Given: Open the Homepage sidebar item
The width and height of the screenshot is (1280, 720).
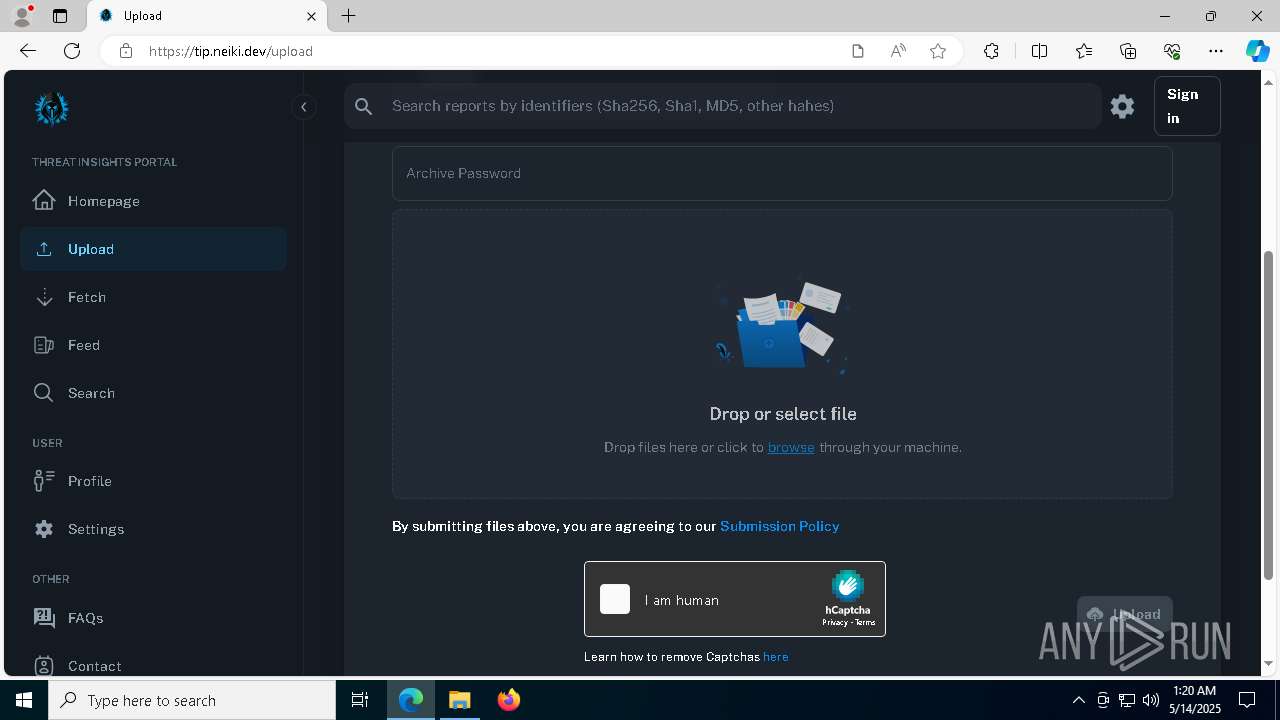Looking at the screenshot, I should [153, 201].
